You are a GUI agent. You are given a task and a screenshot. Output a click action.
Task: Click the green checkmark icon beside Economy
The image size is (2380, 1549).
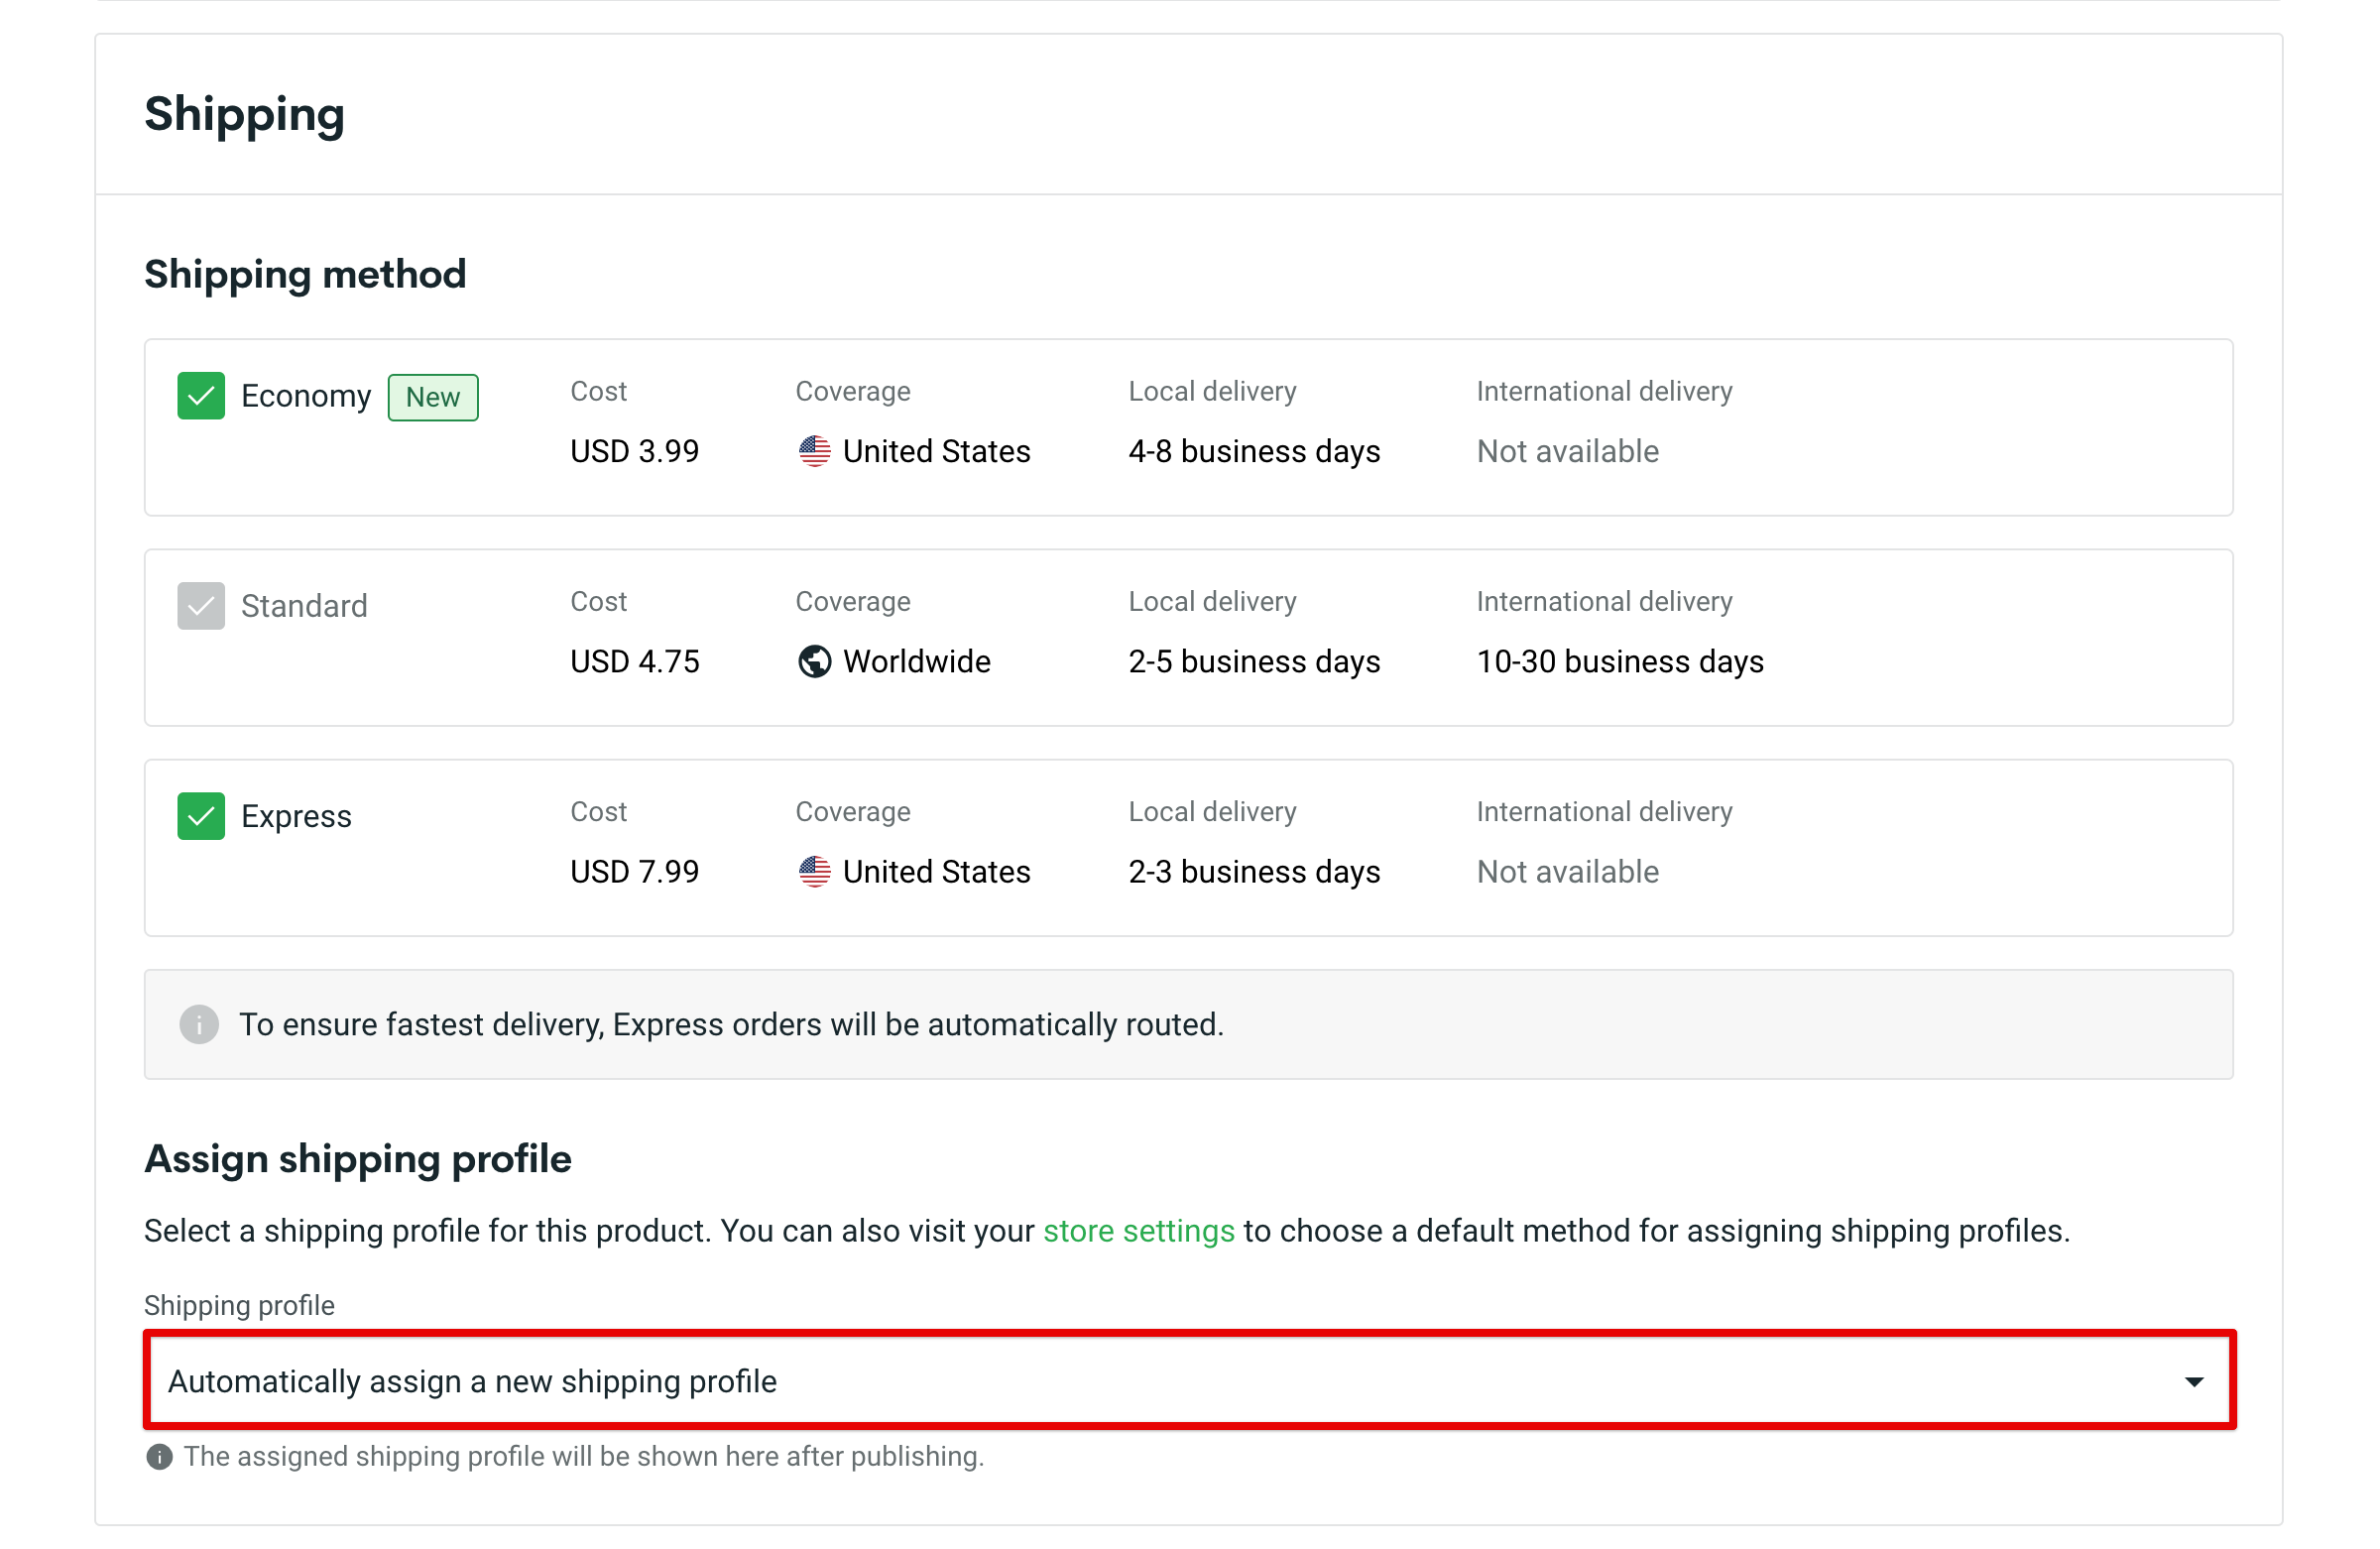pos(200,395)
